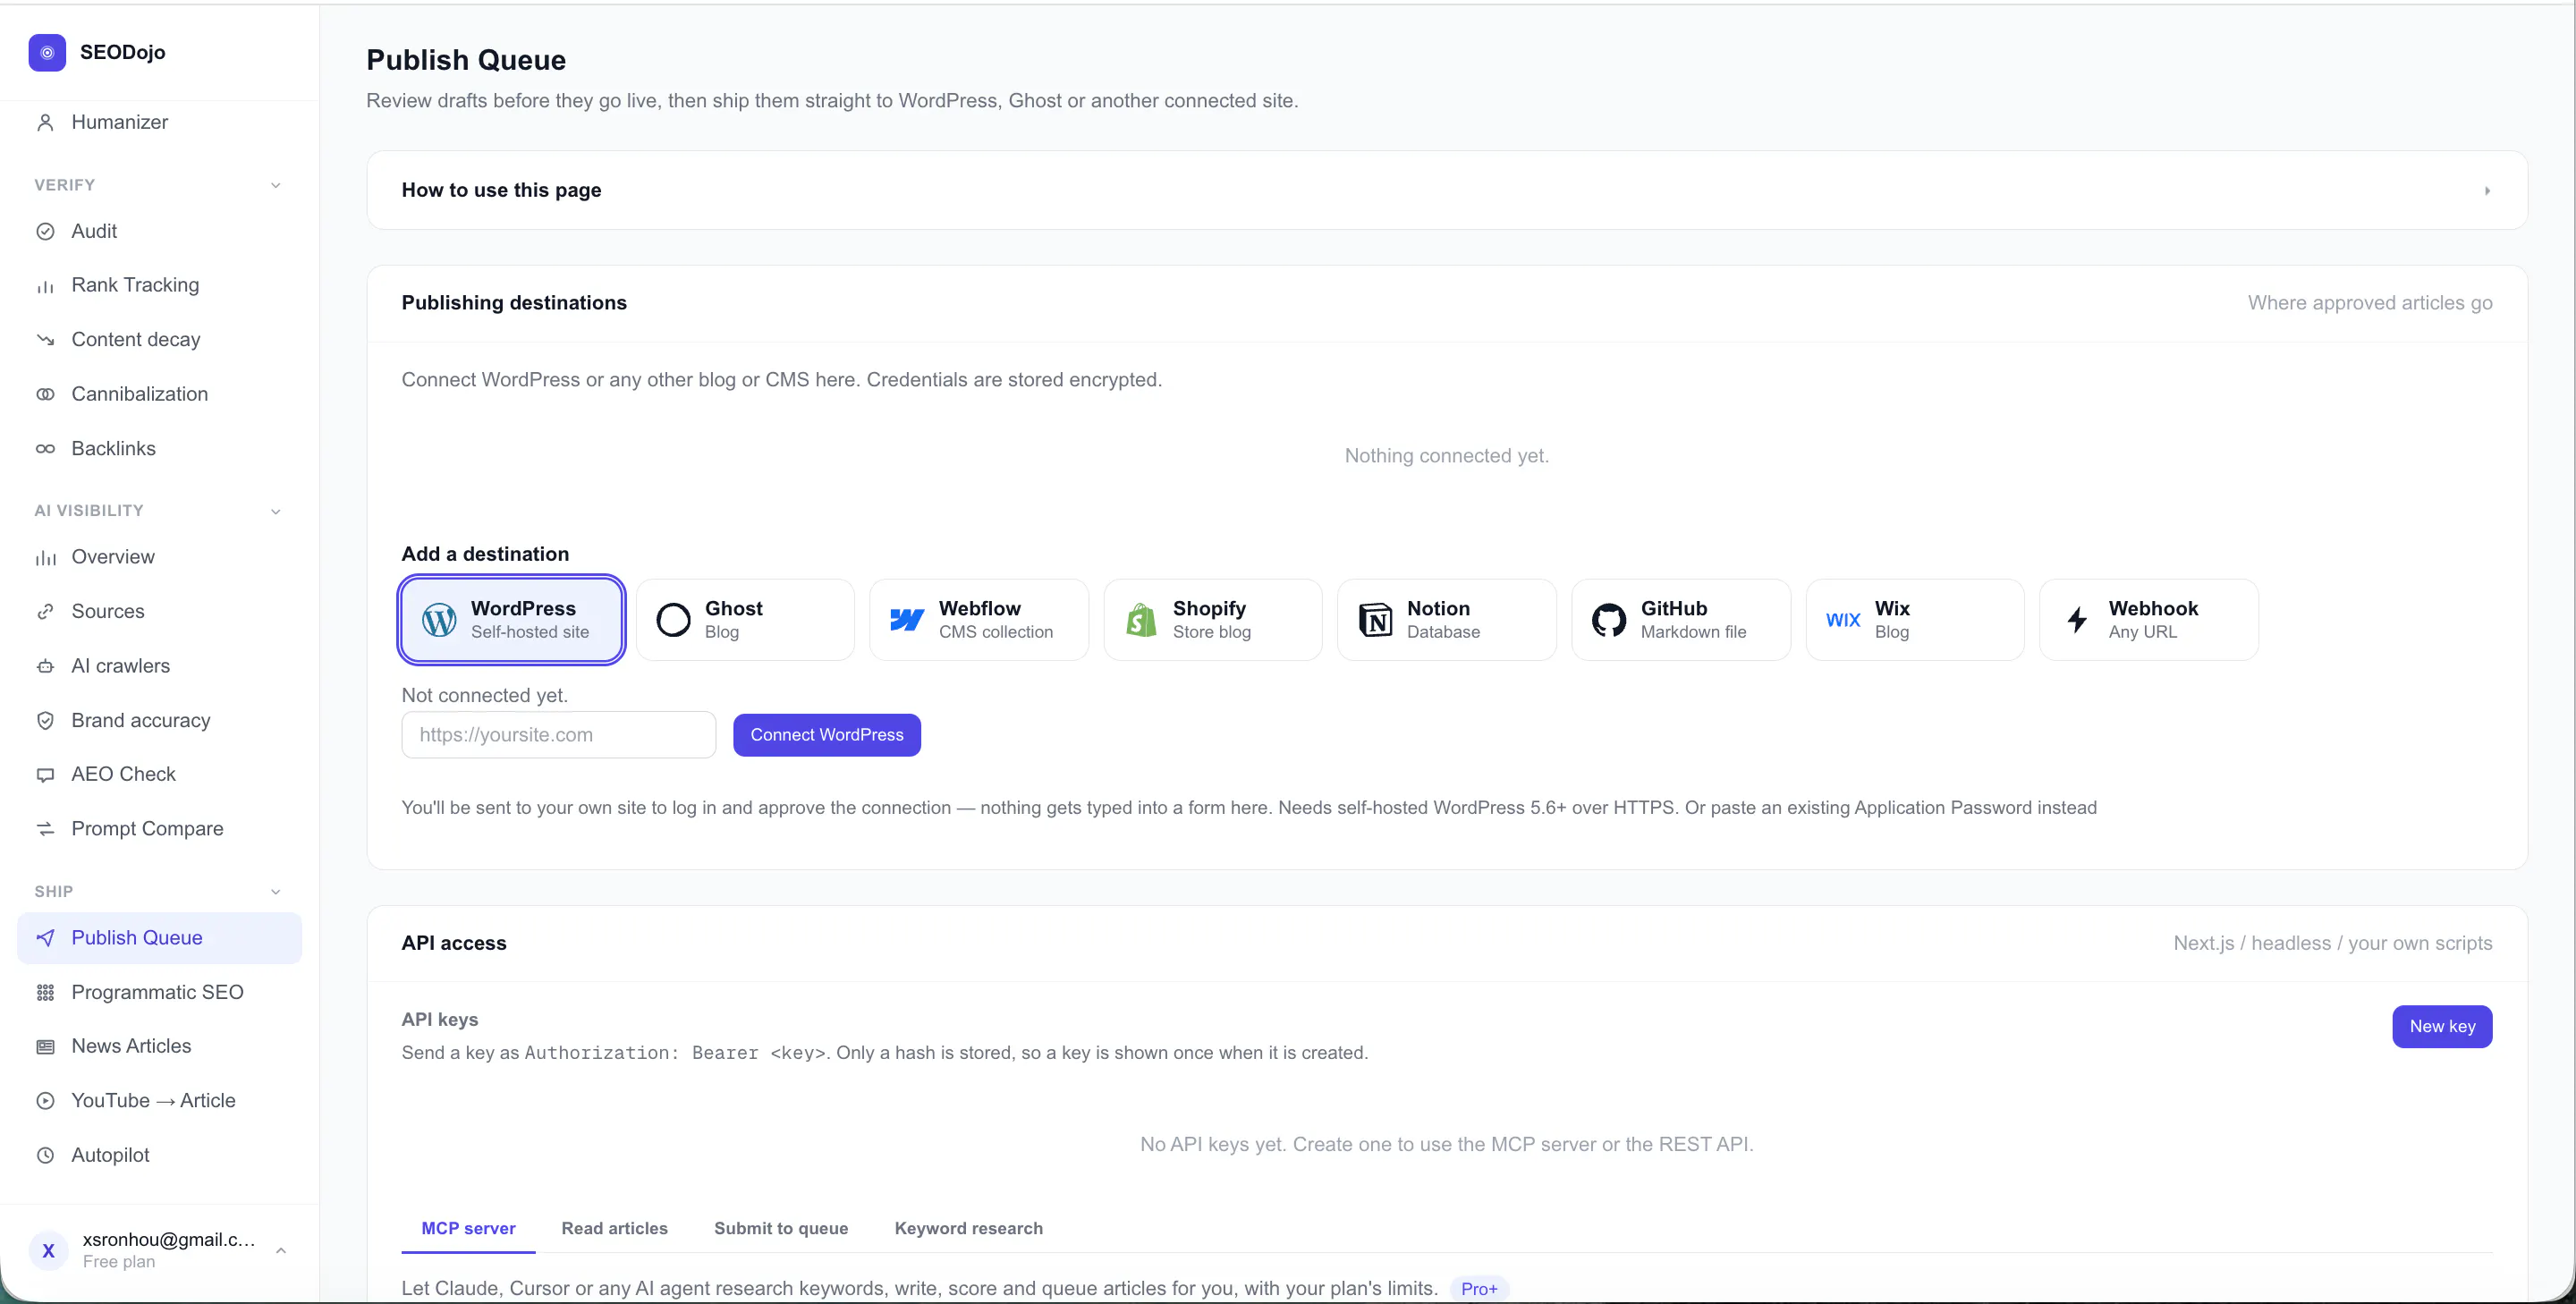The image size is (2576, 1304).
Task: Open the Humanizer person icon
Action: (x=45, y=122)
